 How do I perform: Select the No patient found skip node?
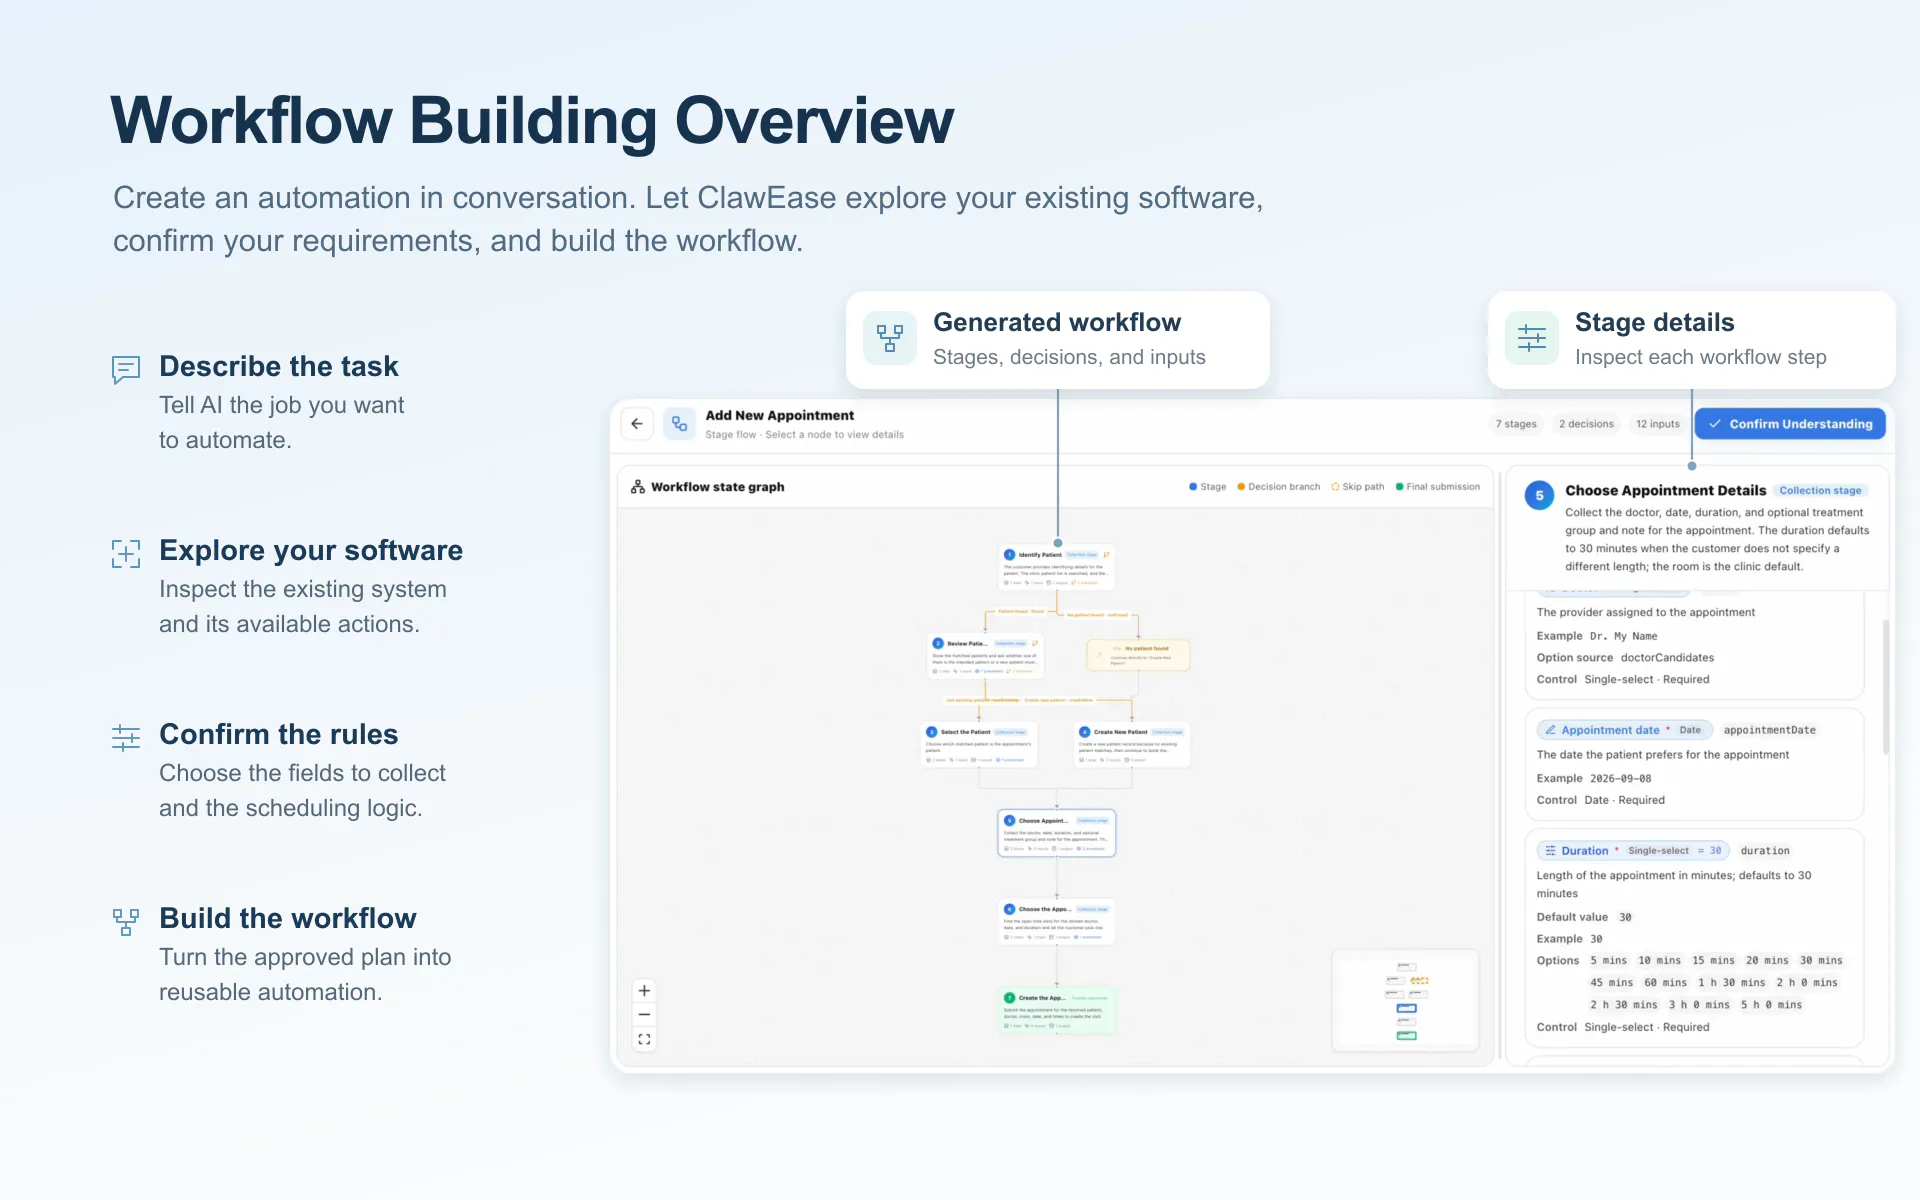[x=1138, y=655]
